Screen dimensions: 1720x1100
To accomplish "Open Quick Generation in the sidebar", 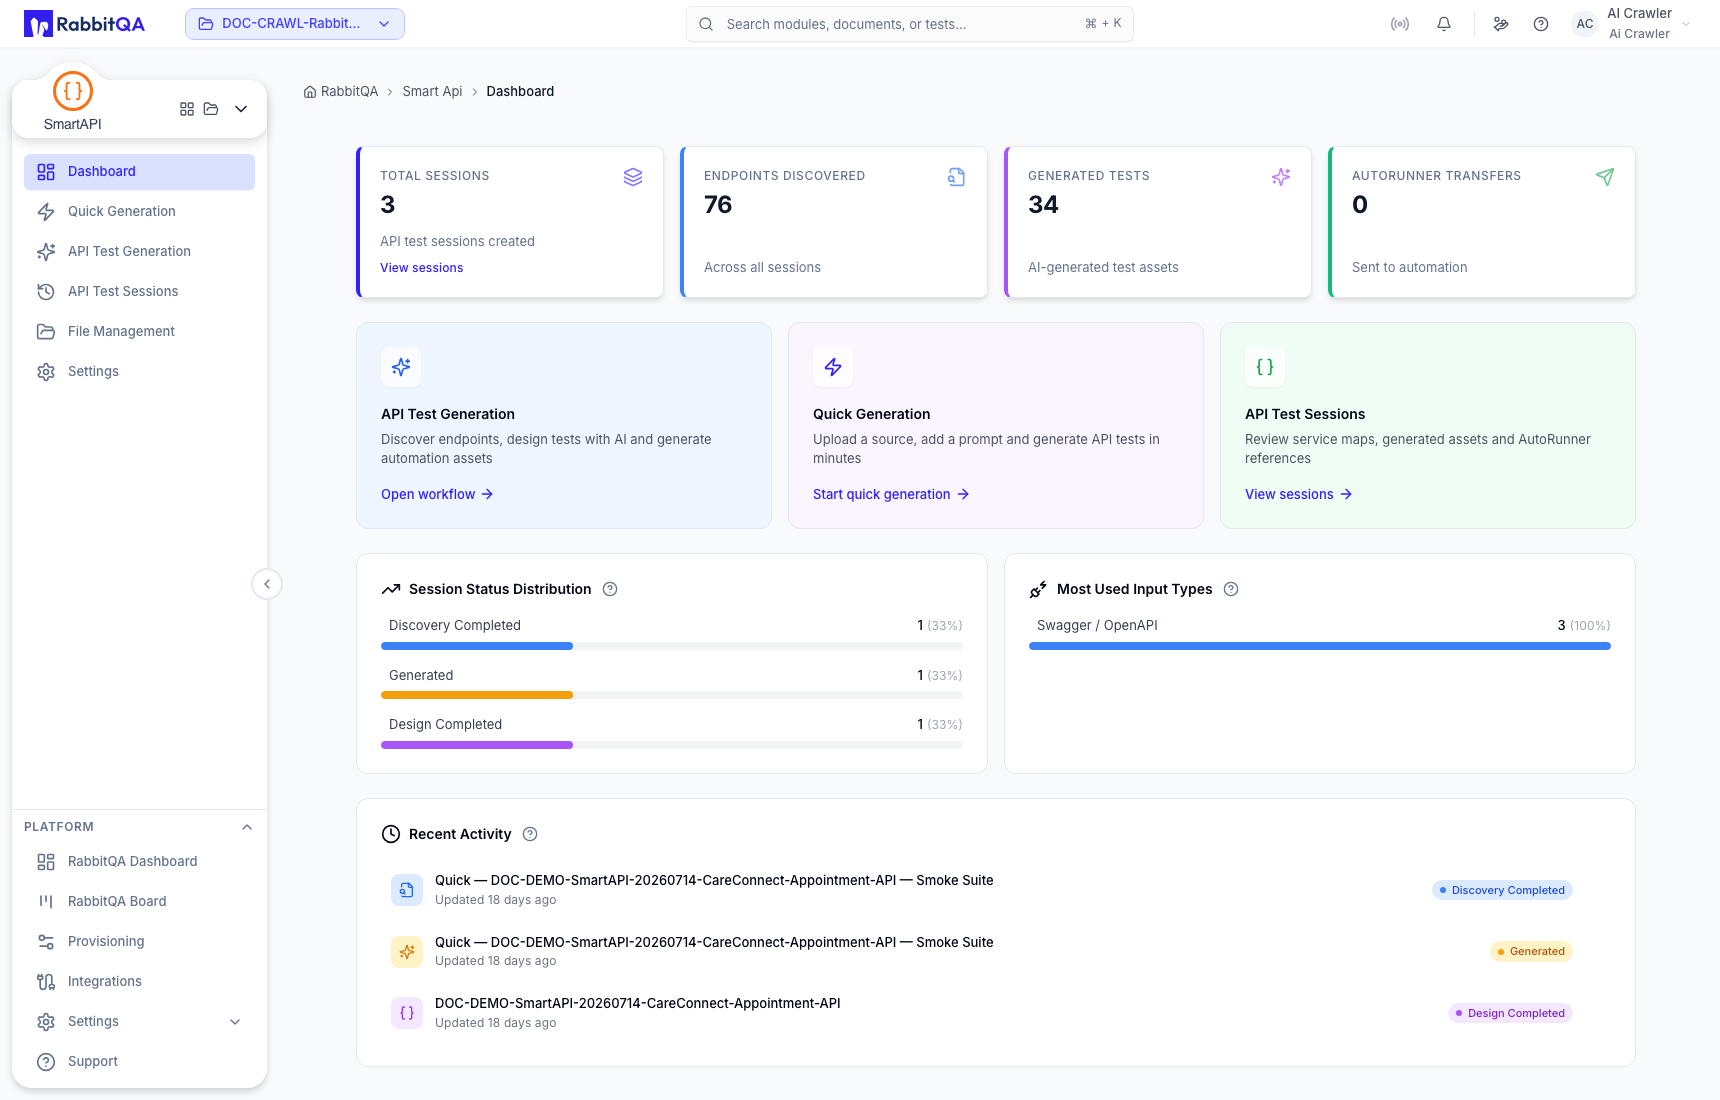I will click(x=139, y=212).
